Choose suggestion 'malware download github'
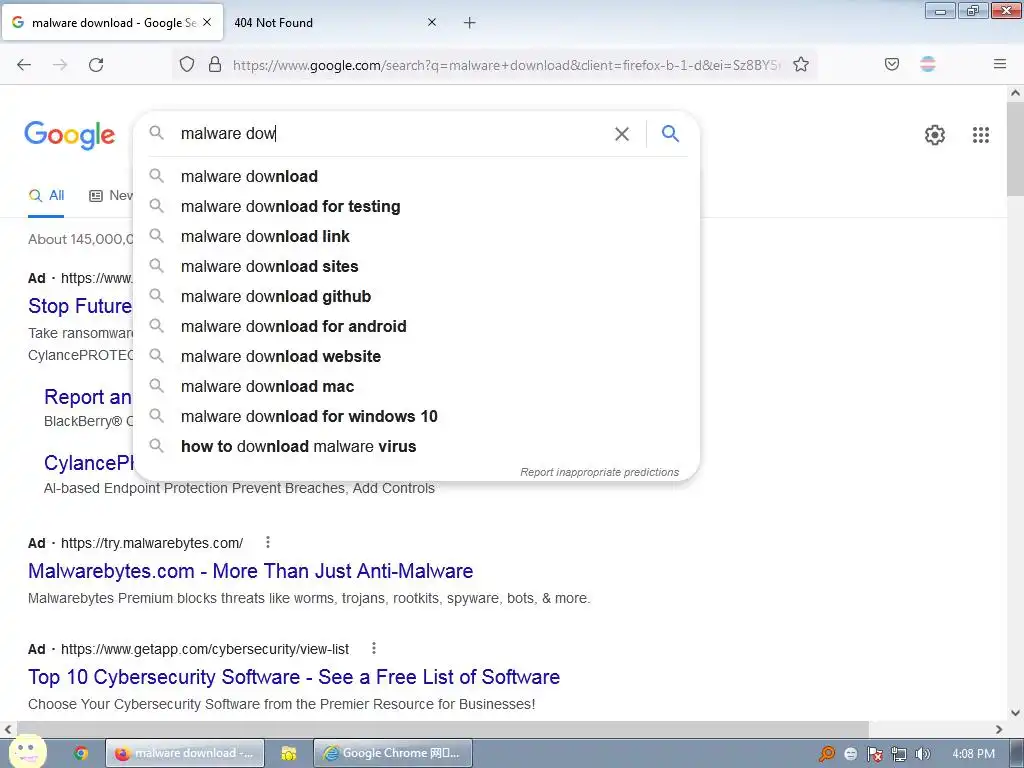Viewport: 1024px width, 768px height. pos(416,296)
